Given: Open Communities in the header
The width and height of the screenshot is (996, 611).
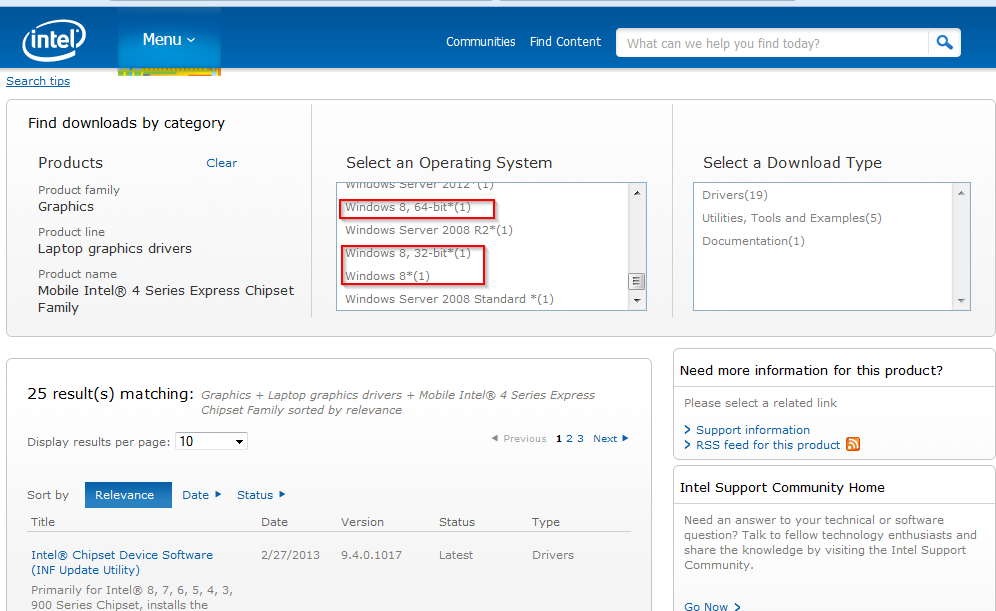Looking at the screenshot, I should [x=480, y=42].
